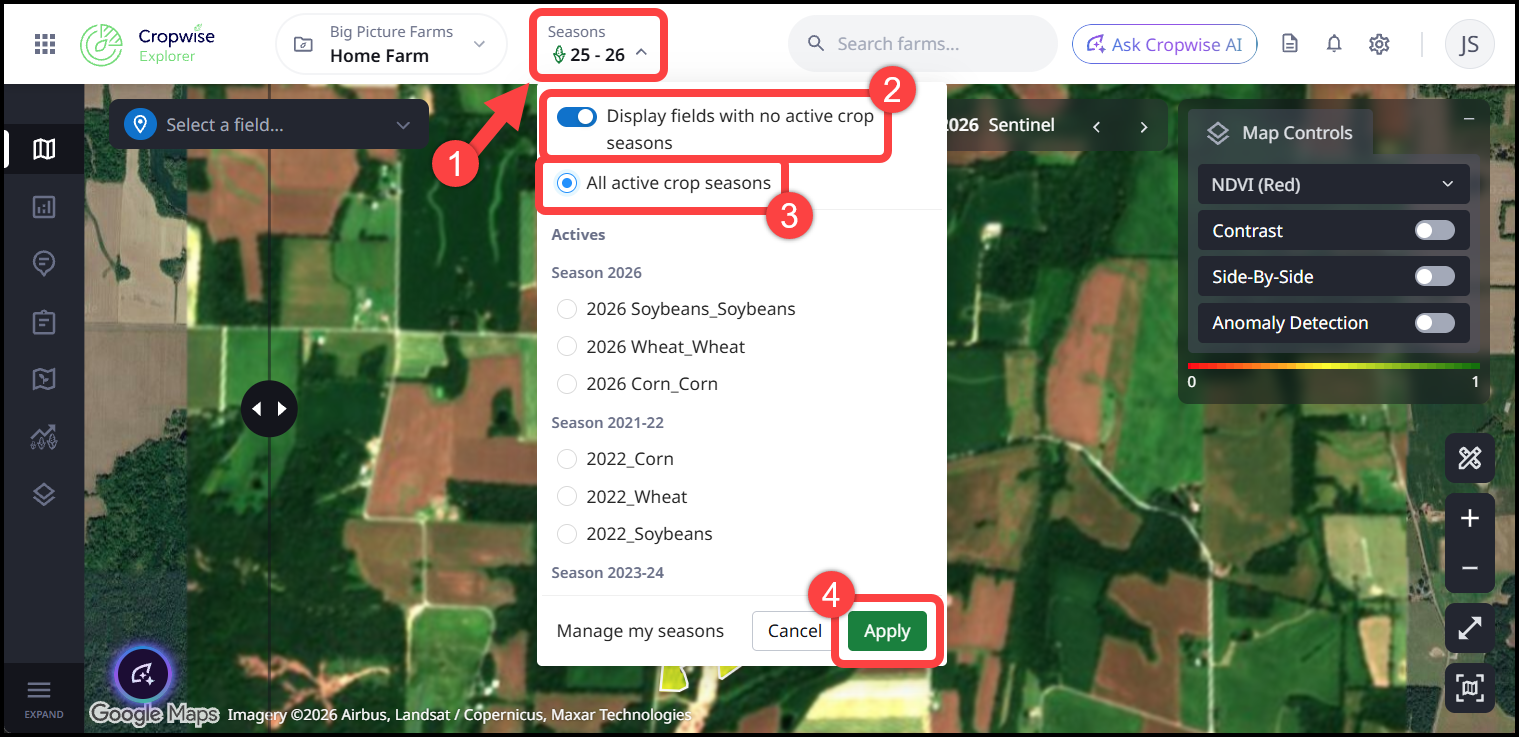This screenshot has width=1519, height=737.
Task: Open the JS user profile menu
Action: 1469,44
